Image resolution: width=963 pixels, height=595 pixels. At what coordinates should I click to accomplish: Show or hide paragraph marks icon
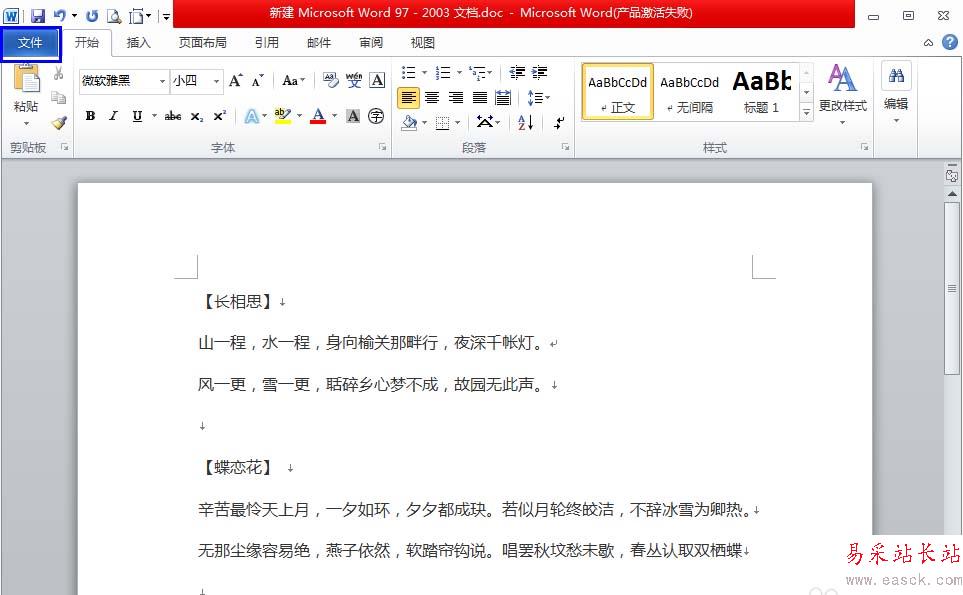[x=558, y=122]
